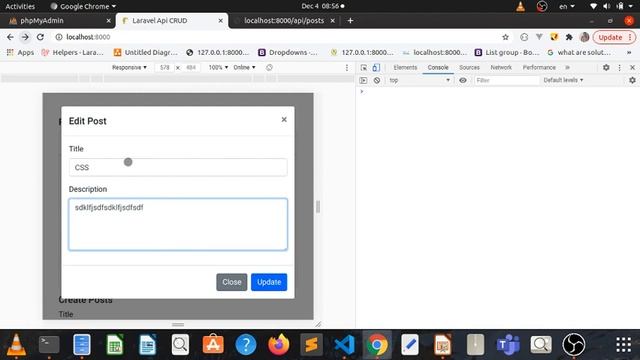640x360 pixels.
Task: Open Google Chrome app menu
Action: click(83, 6)
